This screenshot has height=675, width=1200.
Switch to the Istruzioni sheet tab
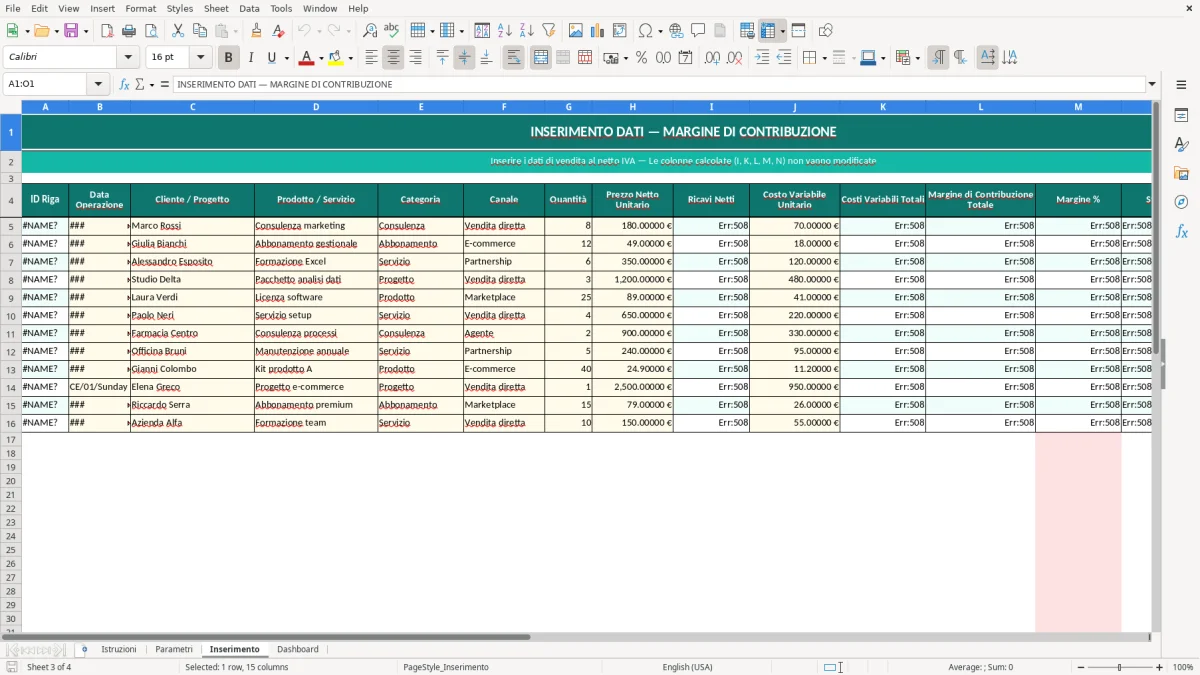coord(119,649)
